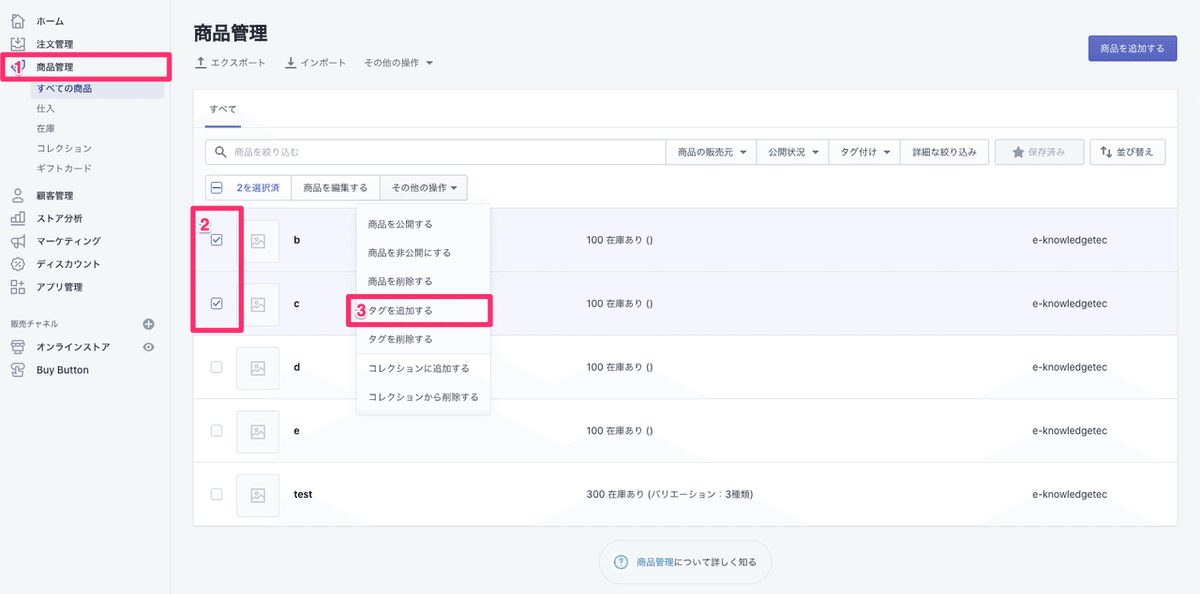Click the 注文管理 orders icon
Image resolution: width=1200 pixels, height=594 pixels.
point(17,44)
